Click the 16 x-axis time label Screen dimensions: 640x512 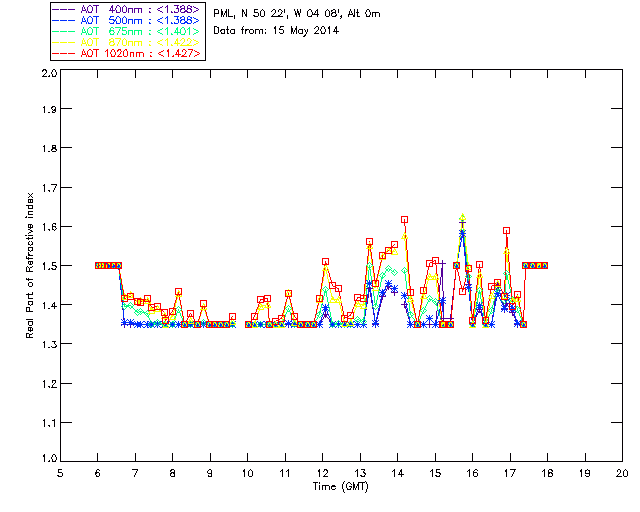[x=473, y=473]
